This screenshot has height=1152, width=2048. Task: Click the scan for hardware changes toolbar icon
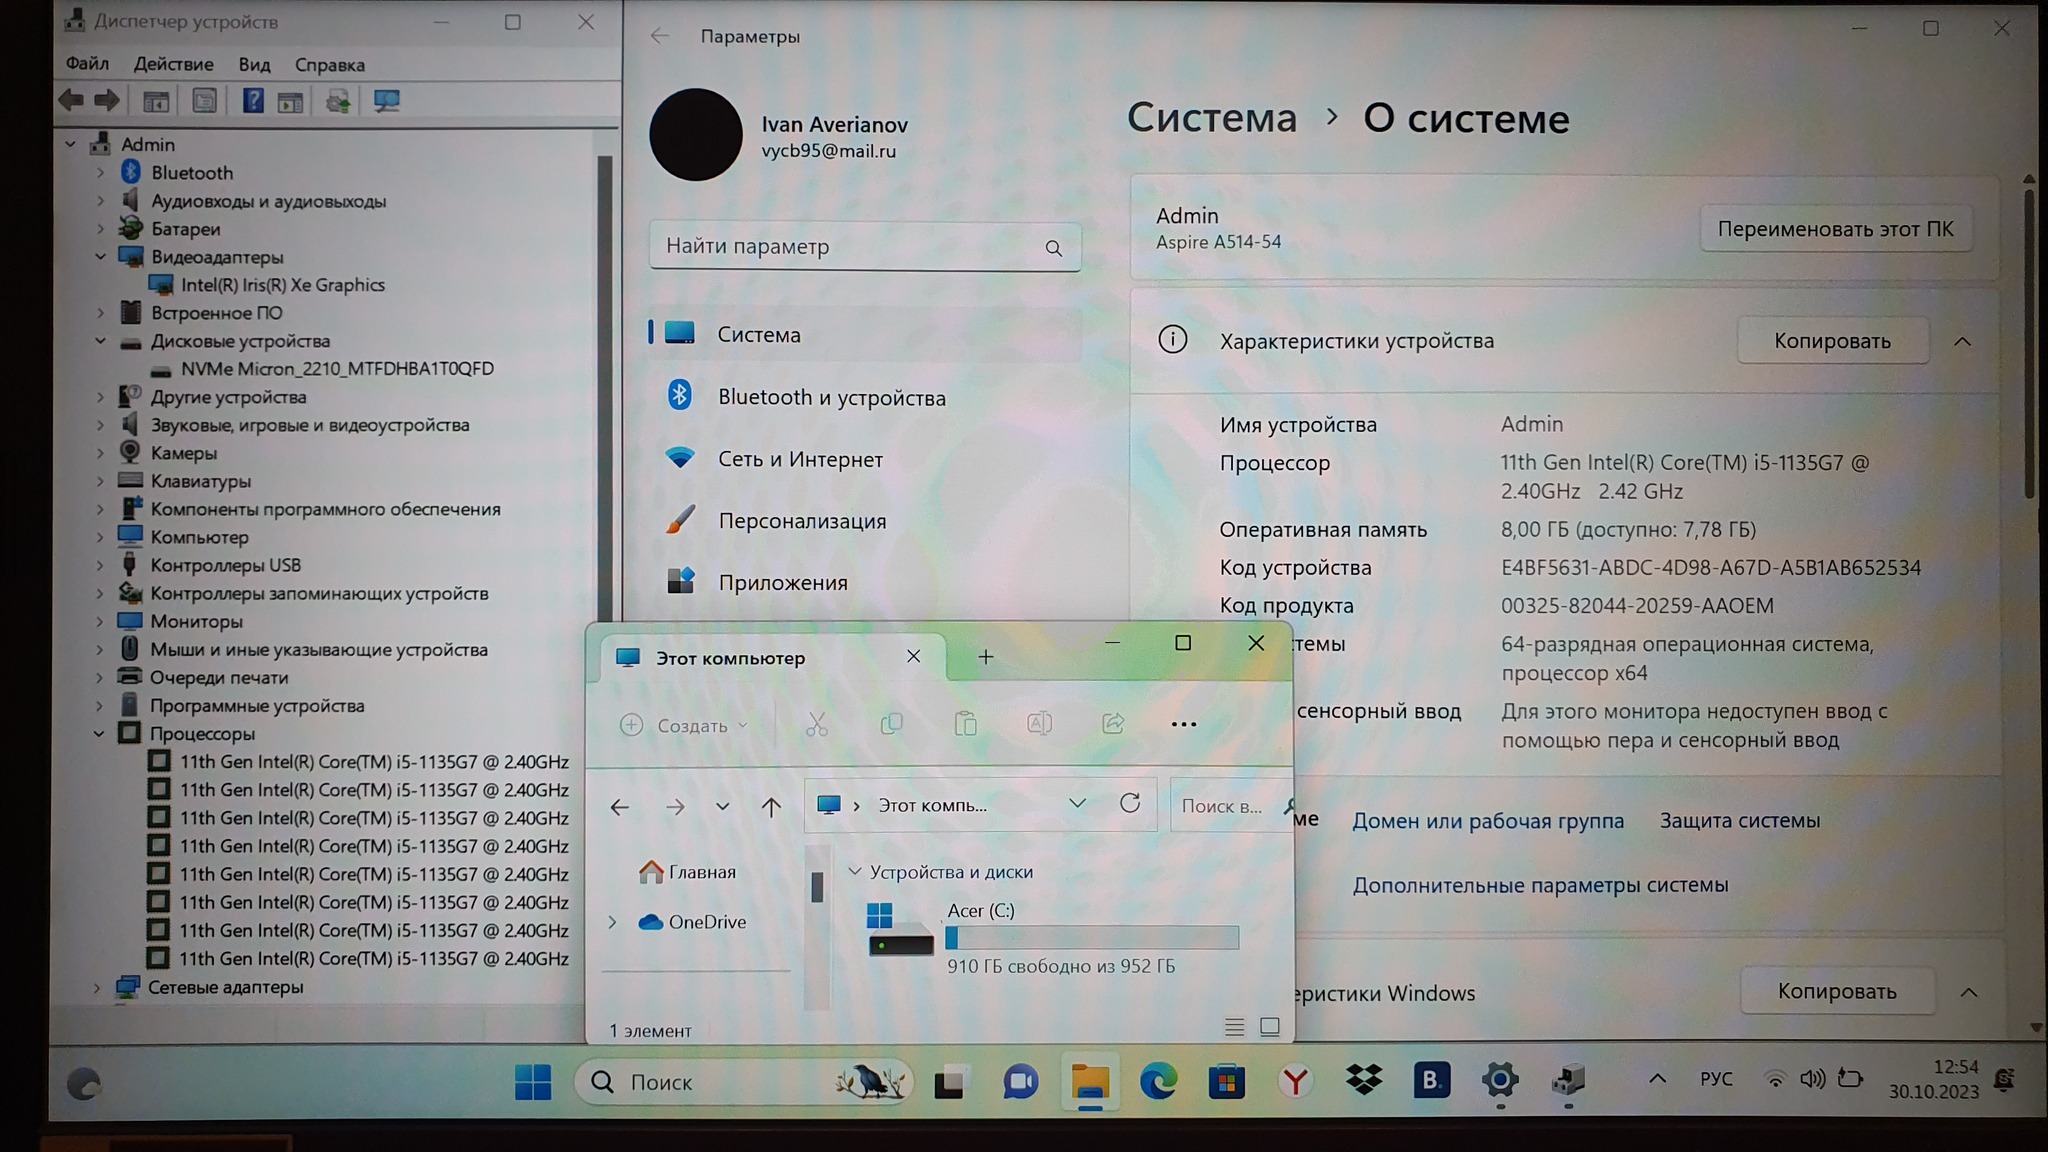386,101
